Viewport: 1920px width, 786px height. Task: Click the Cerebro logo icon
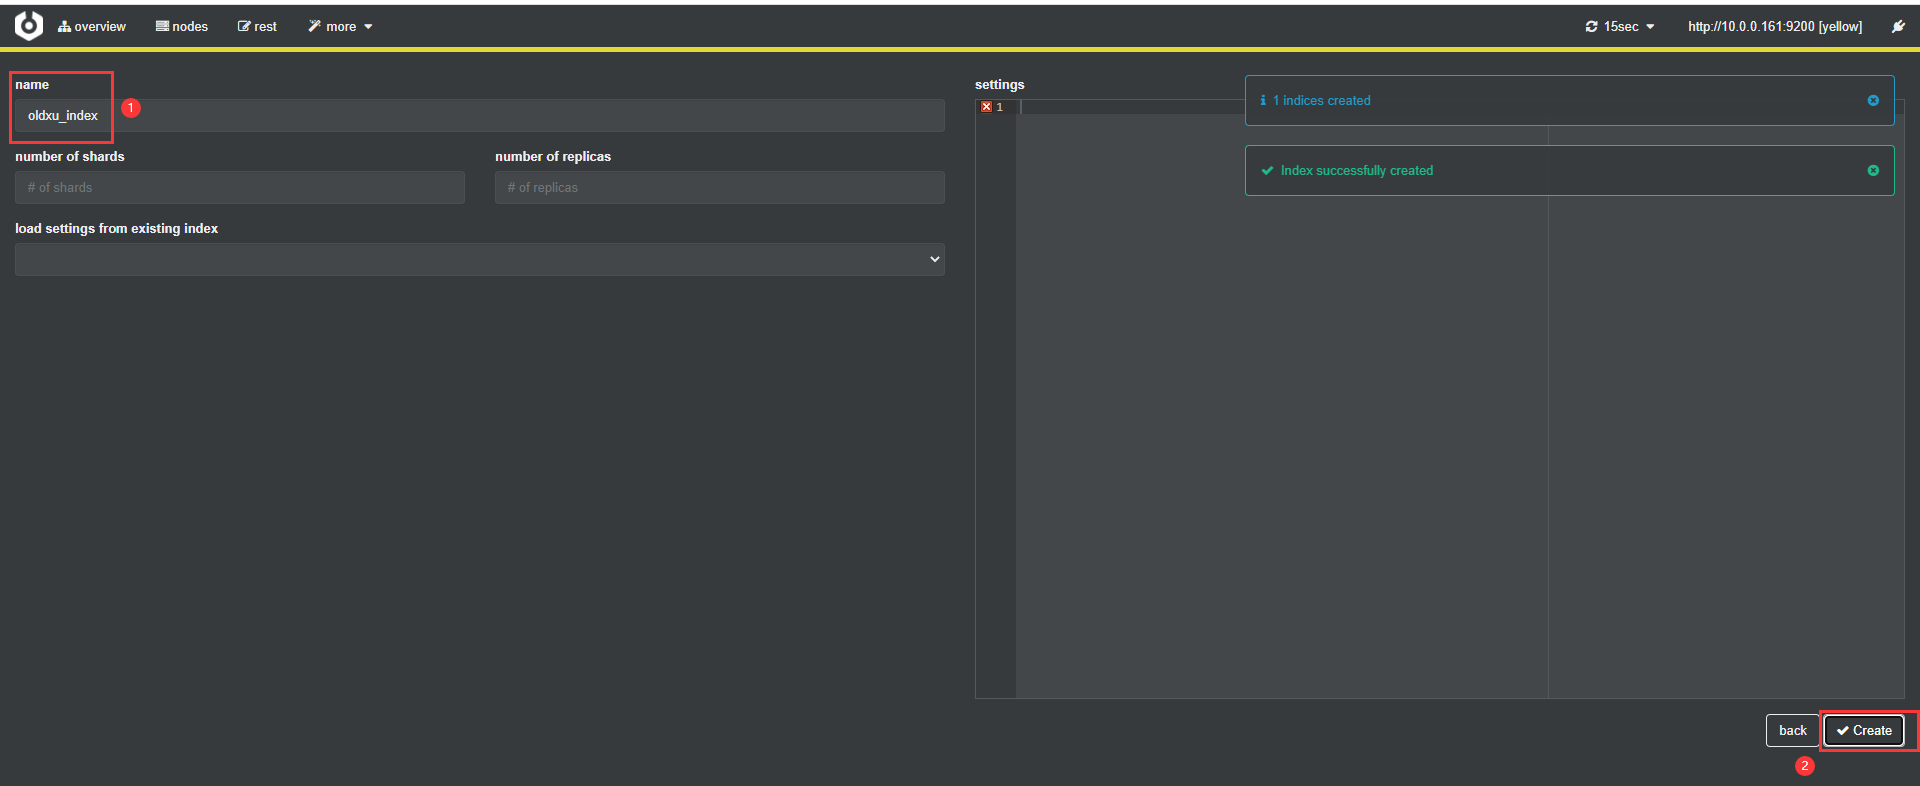29,26
